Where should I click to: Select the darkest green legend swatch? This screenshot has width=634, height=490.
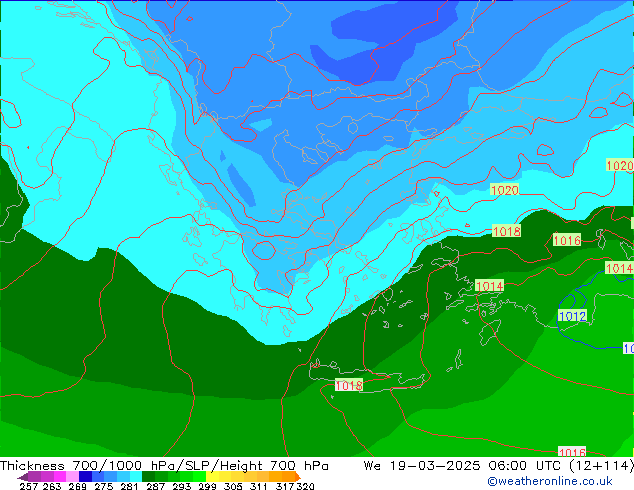(x=148, y=476)
